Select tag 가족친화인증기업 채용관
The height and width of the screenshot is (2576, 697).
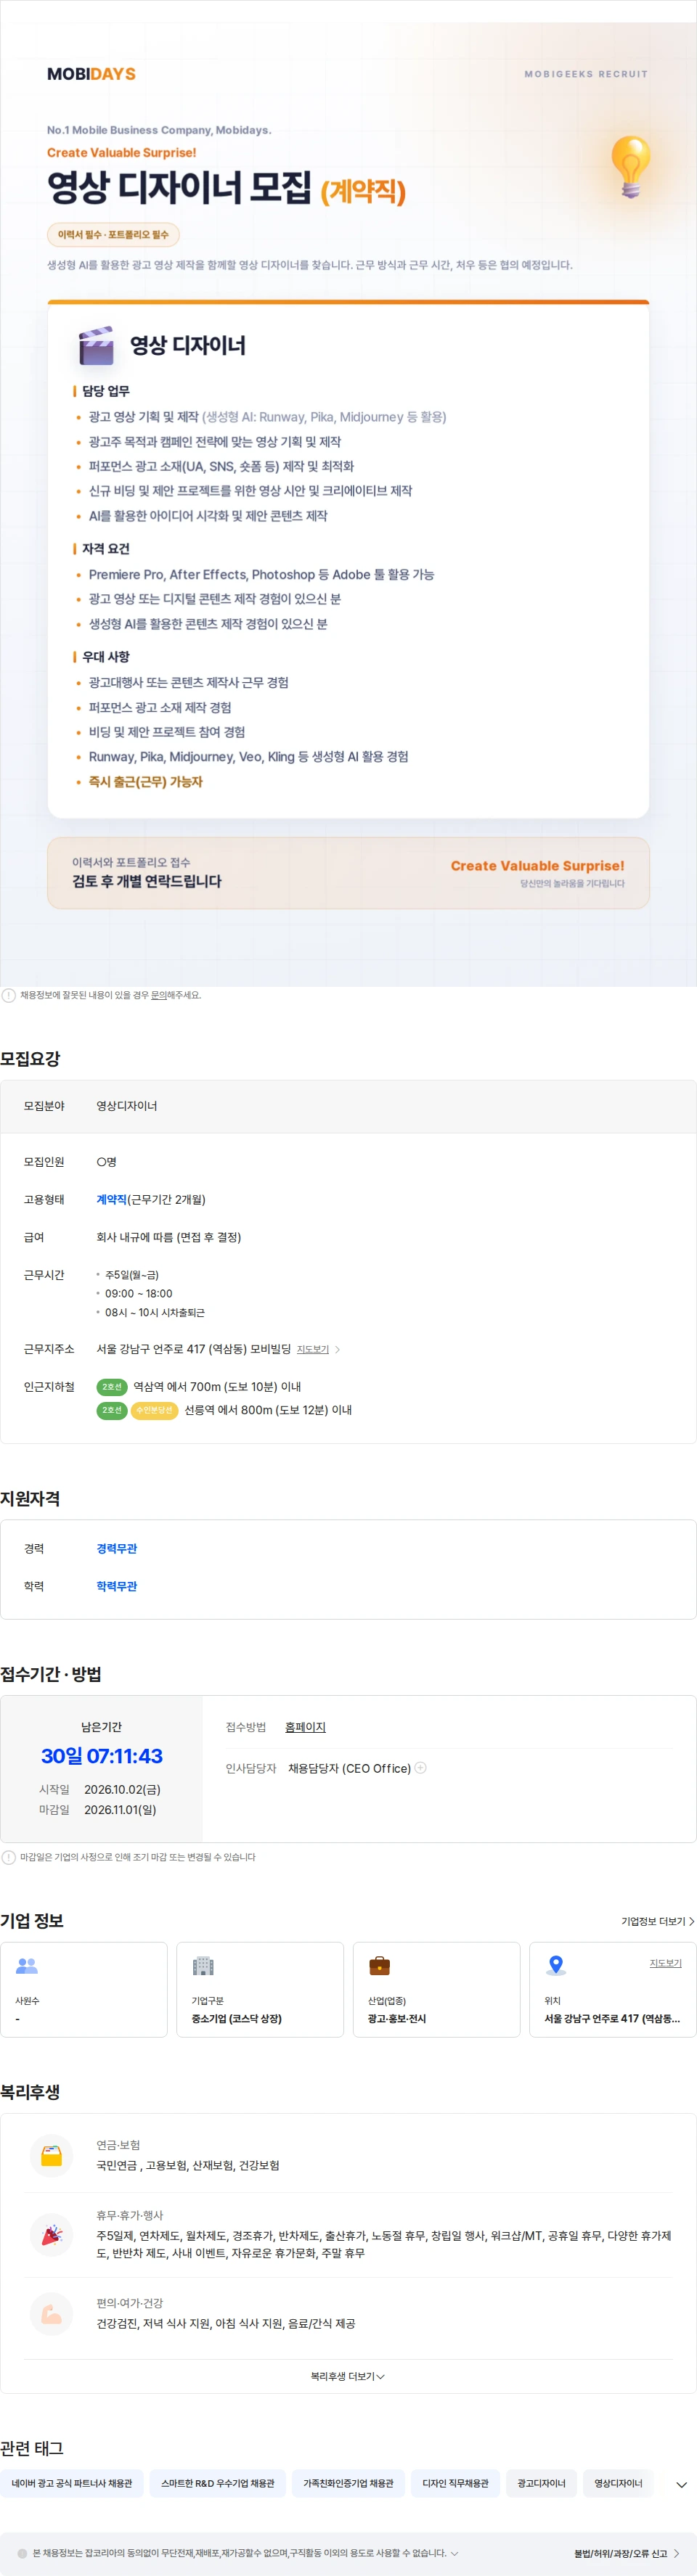pos(349,2483)
